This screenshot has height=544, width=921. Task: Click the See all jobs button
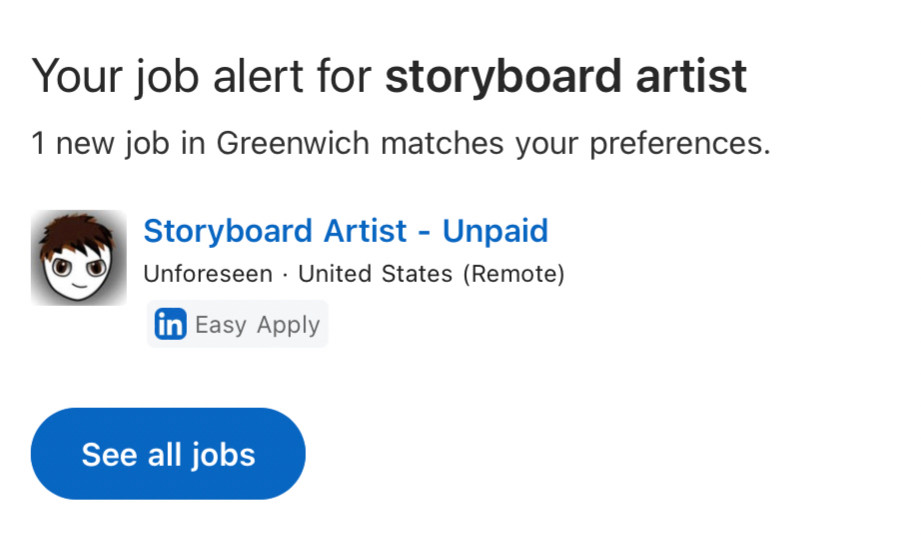168,454
